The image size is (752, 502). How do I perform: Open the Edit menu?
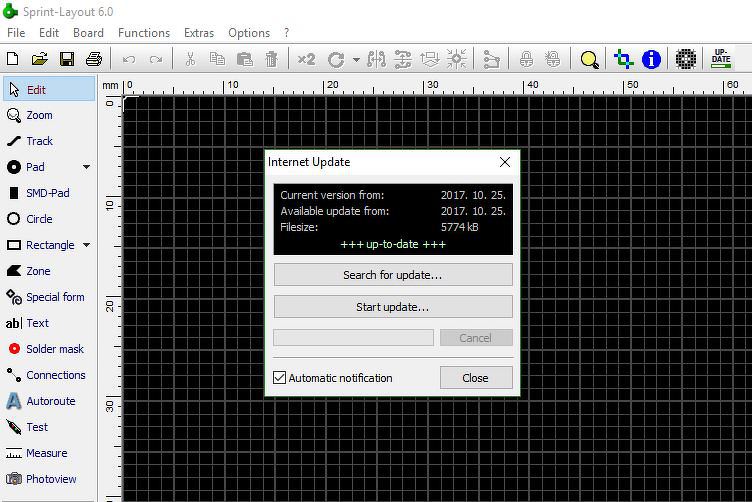click(49, 33)
